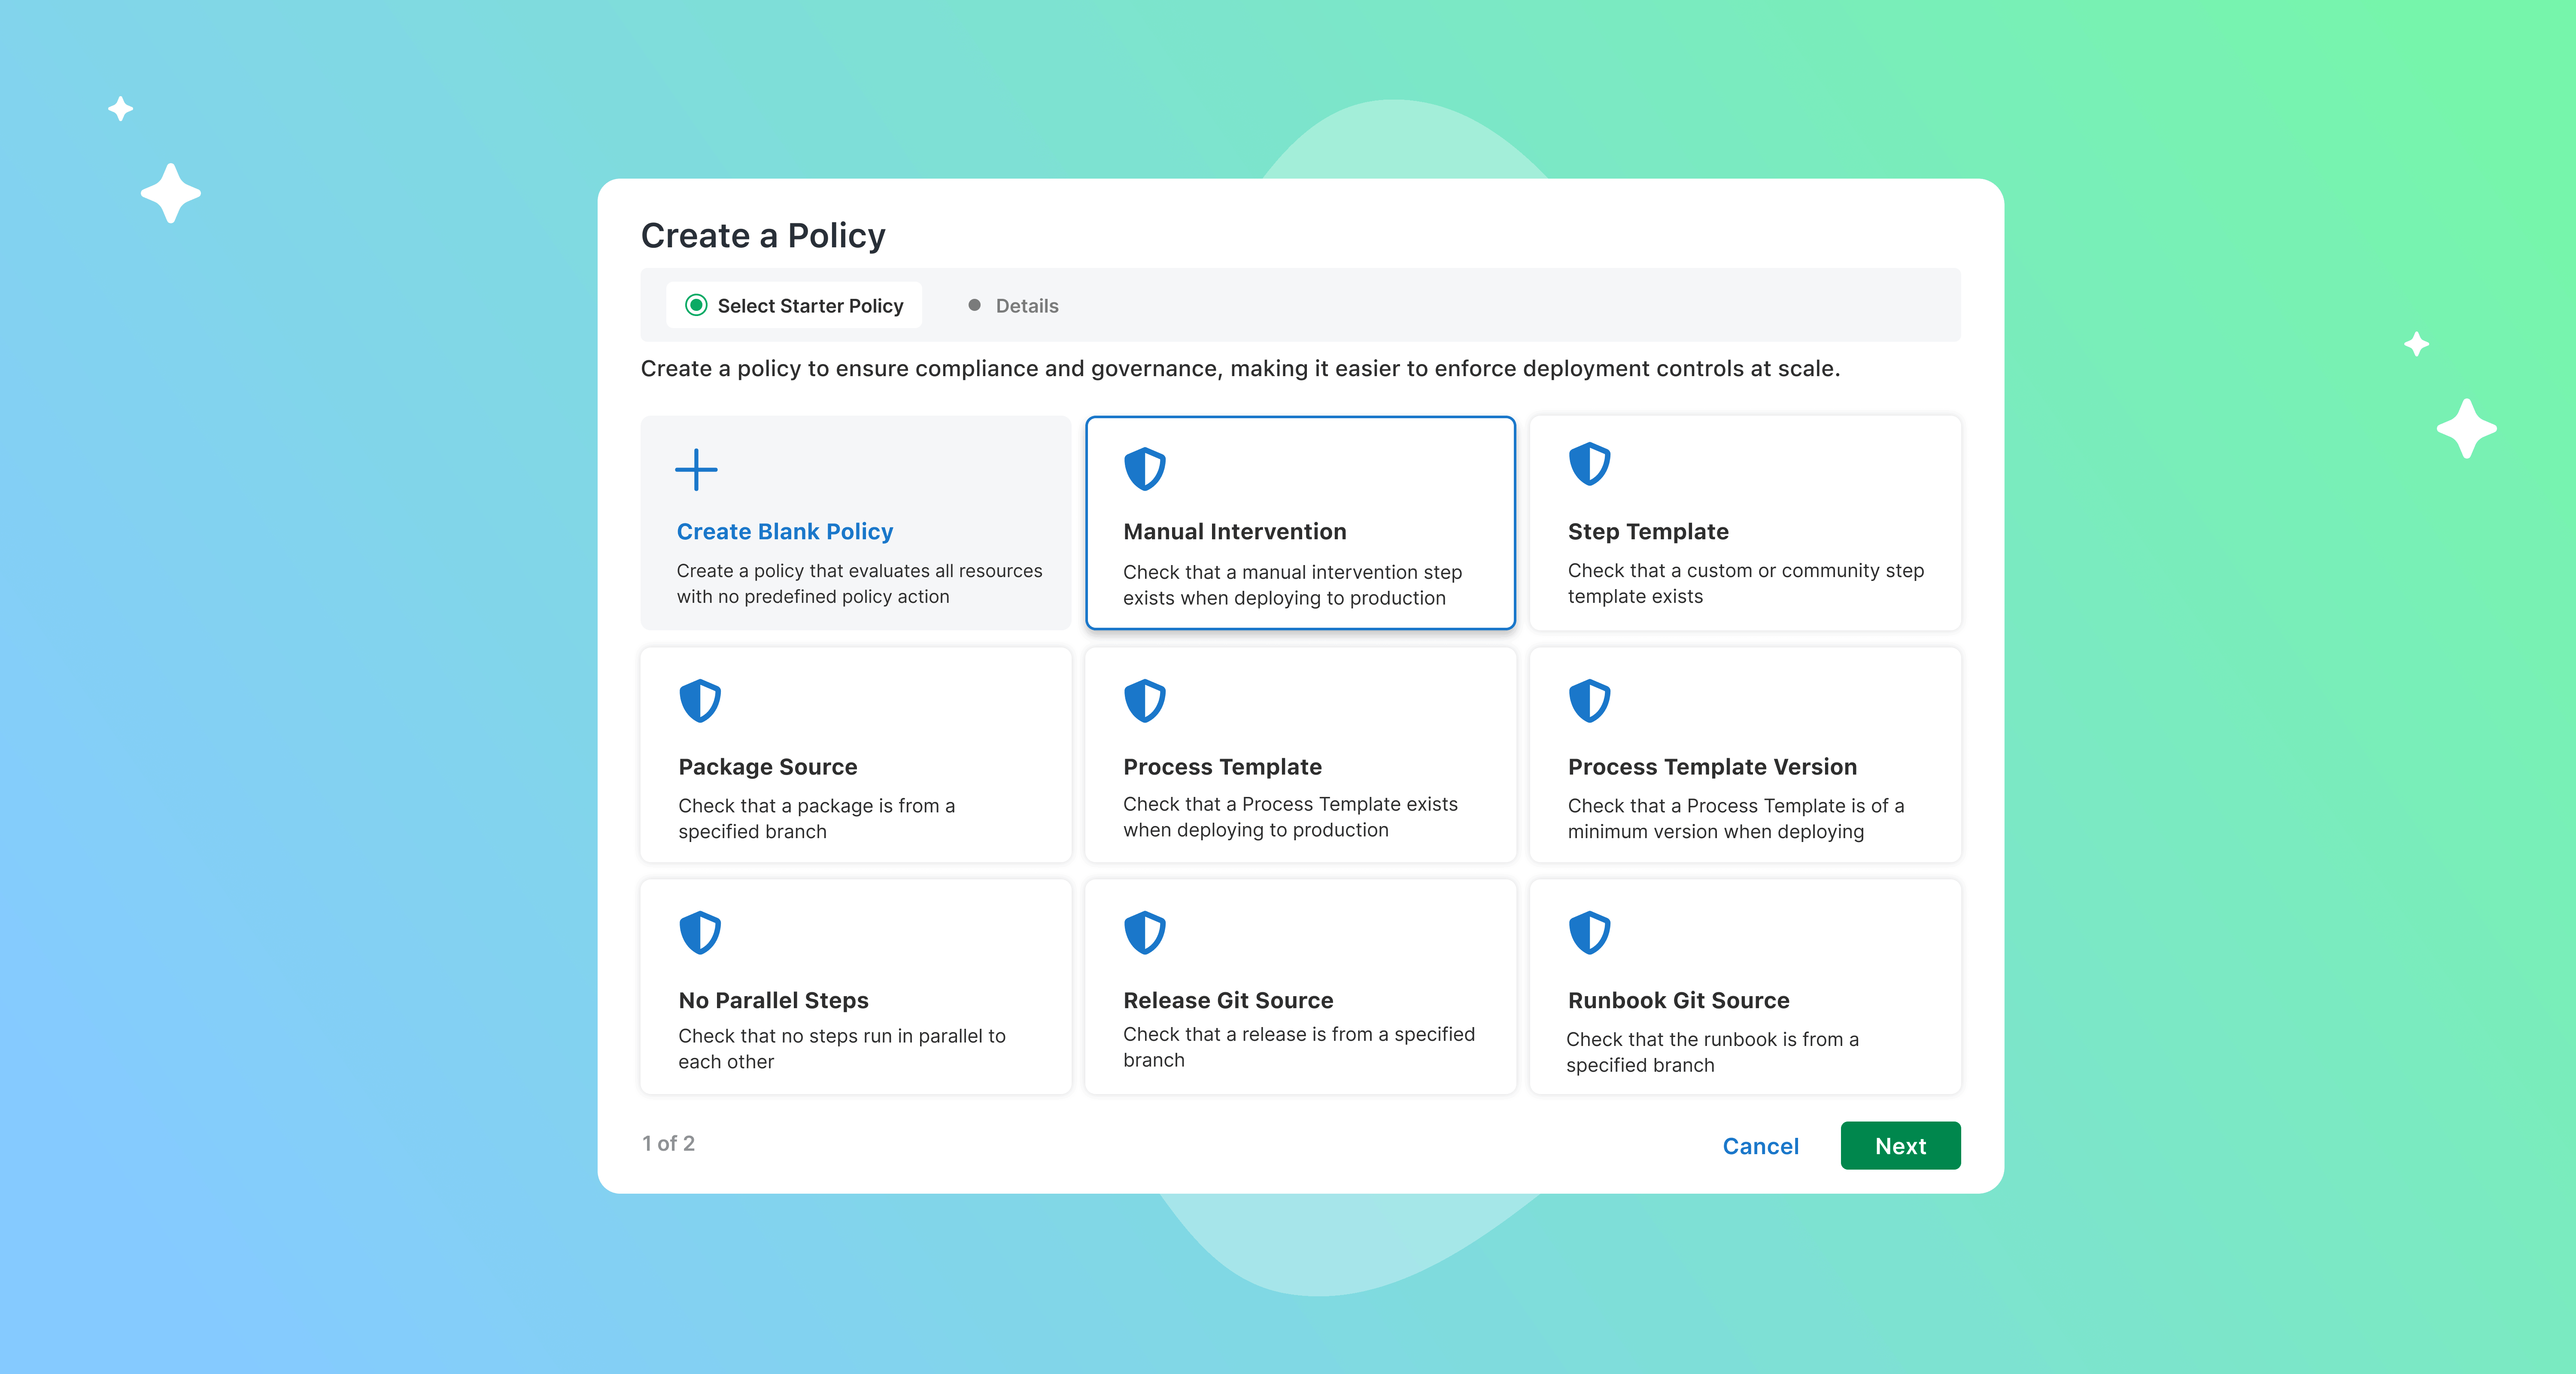Click the shield icon on Manual Intervention card
The width and height of the screenshot is (2576, 1374).
coord(1145,468)
